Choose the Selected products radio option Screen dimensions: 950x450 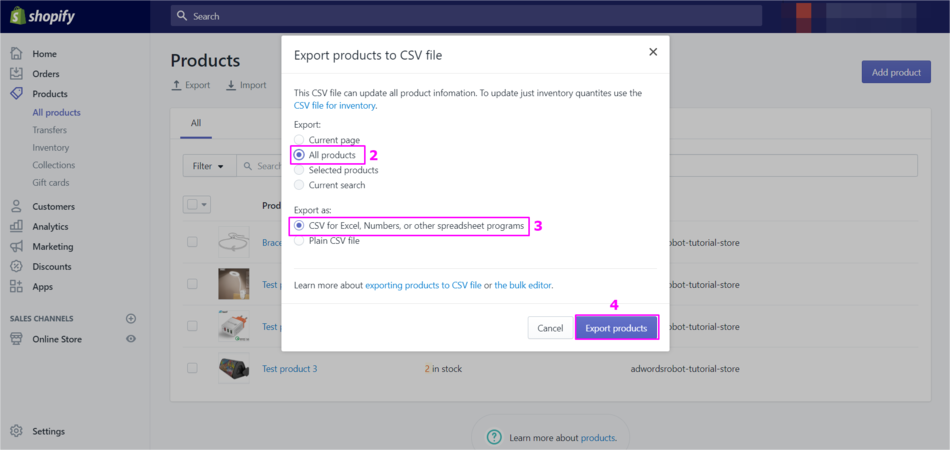(299, 170)
